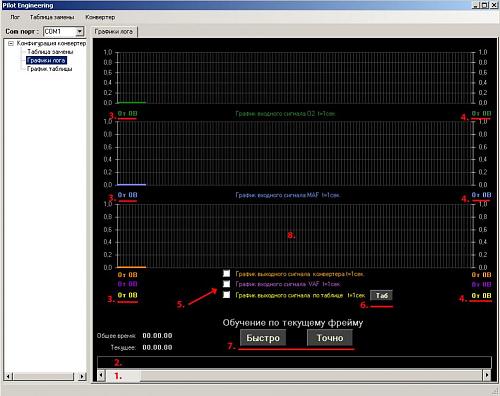
Task: Click the Общее время value 00.00.00
Action: click(x=157, y=336)
